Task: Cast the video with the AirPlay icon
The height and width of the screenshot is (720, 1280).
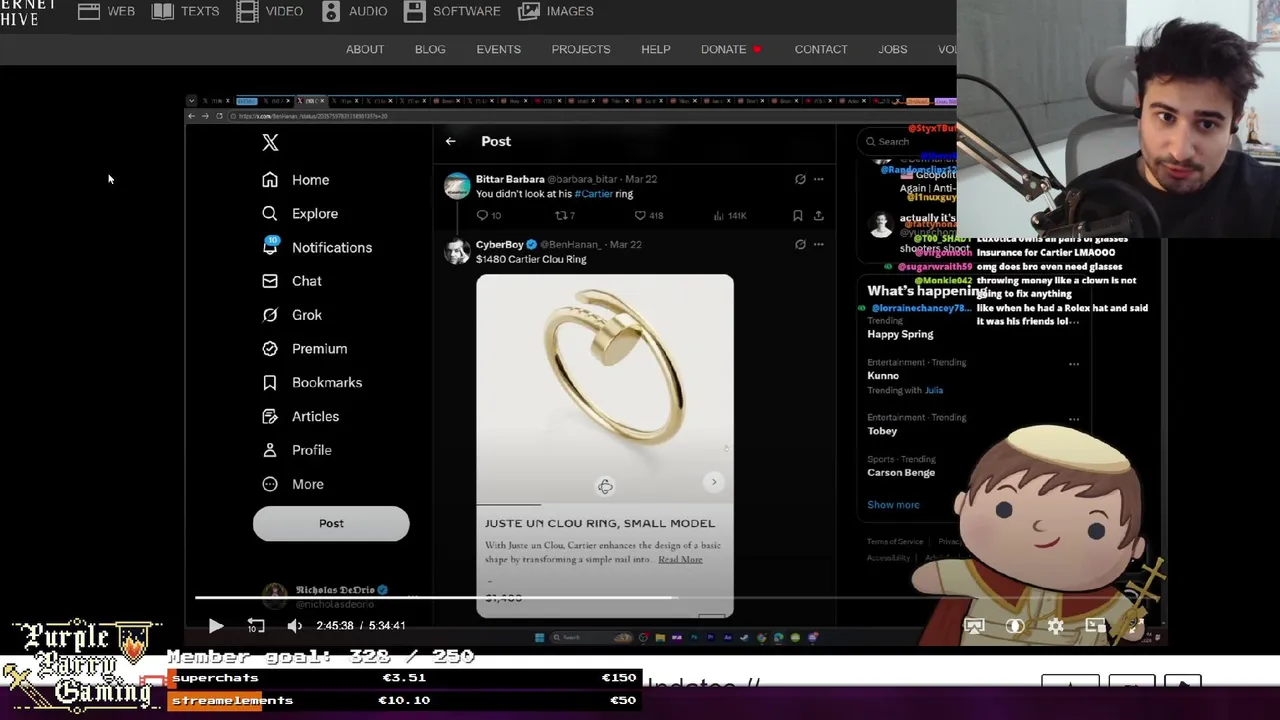Action: point(974,626)
